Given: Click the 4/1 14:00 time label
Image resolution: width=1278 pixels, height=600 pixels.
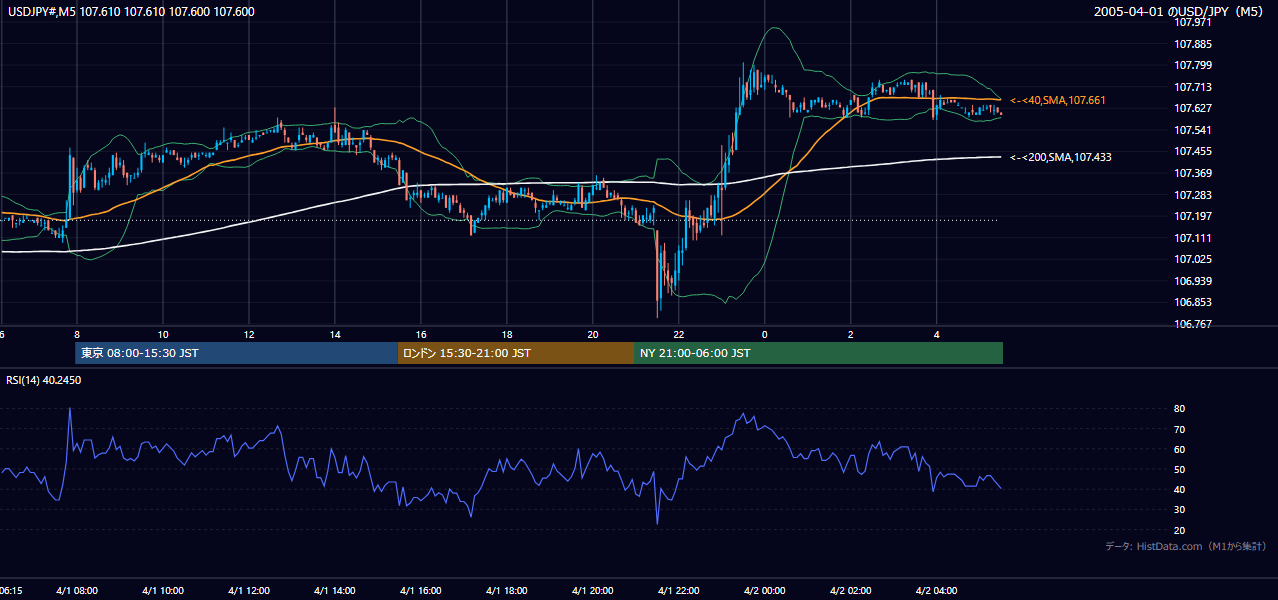Looking at the screenshot, I should pyautogui.click(x=335, y=590).
